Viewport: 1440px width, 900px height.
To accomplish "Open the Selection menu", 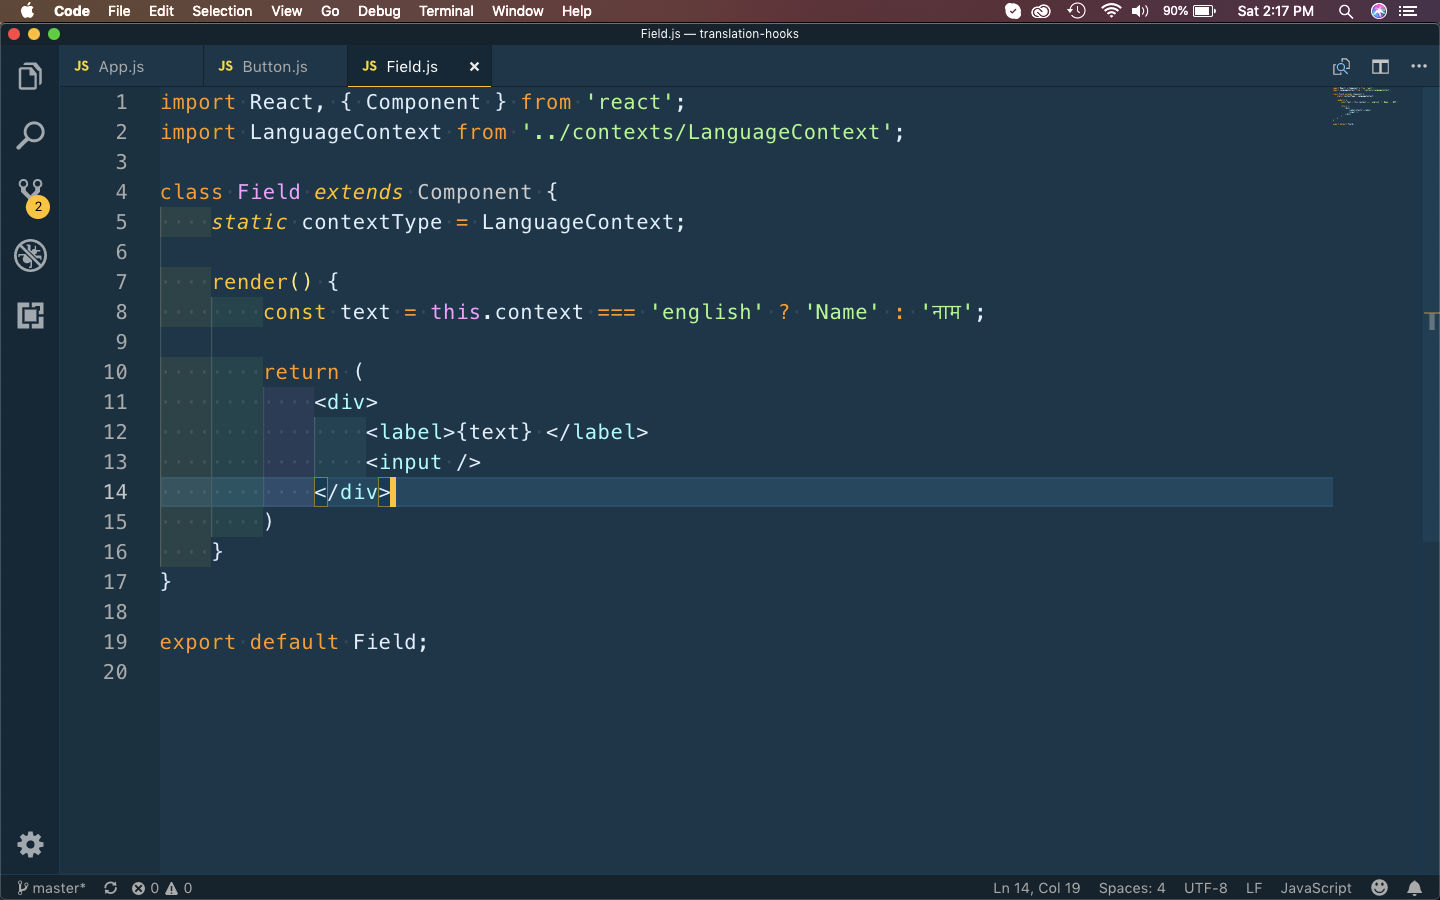I will [222, 11].
